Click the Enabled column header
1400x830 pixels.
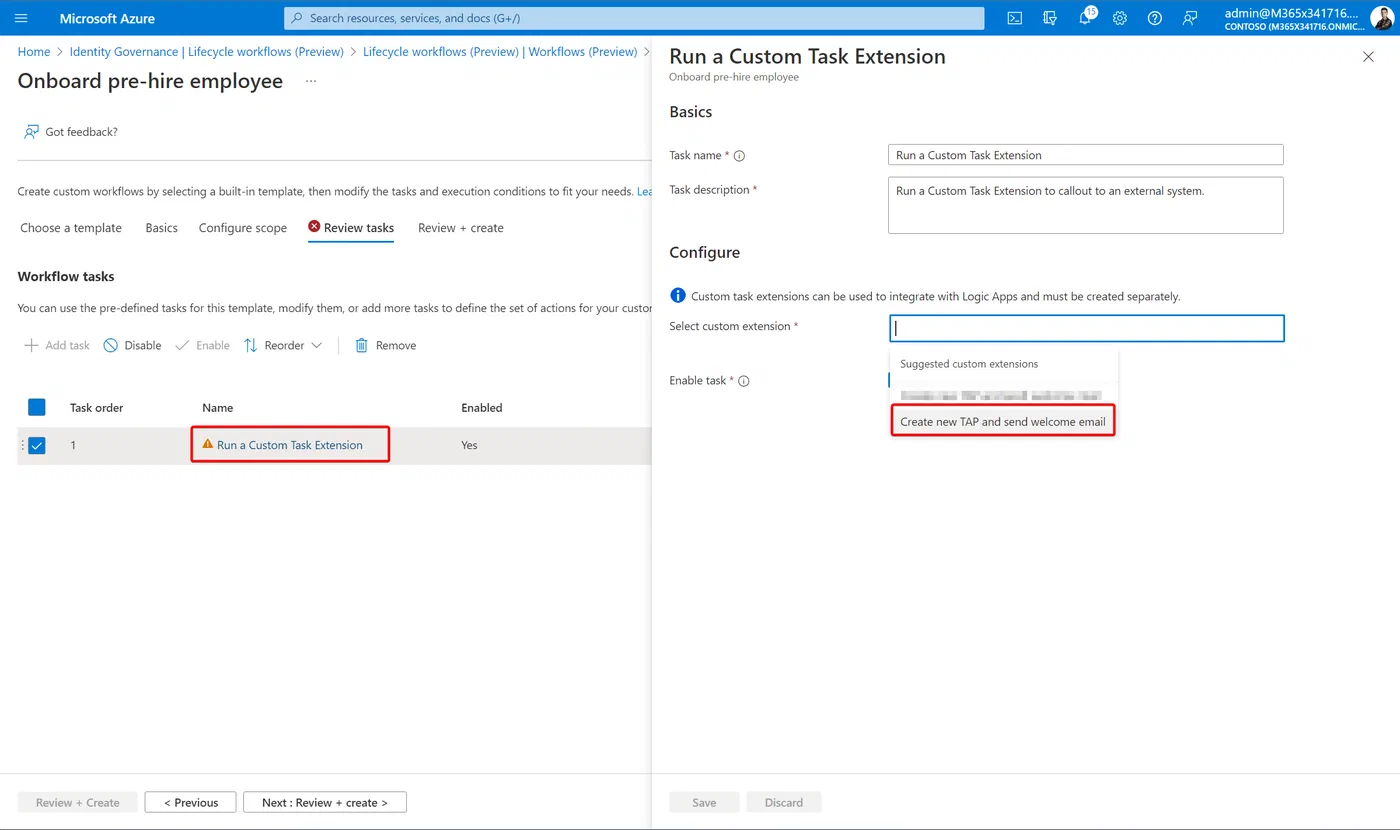pos(482,408)
